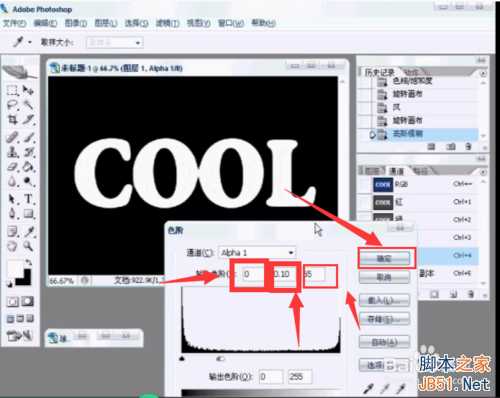Open the 图像(I) menu
This screenshot has height=398, width=500.
coord(75,23)
